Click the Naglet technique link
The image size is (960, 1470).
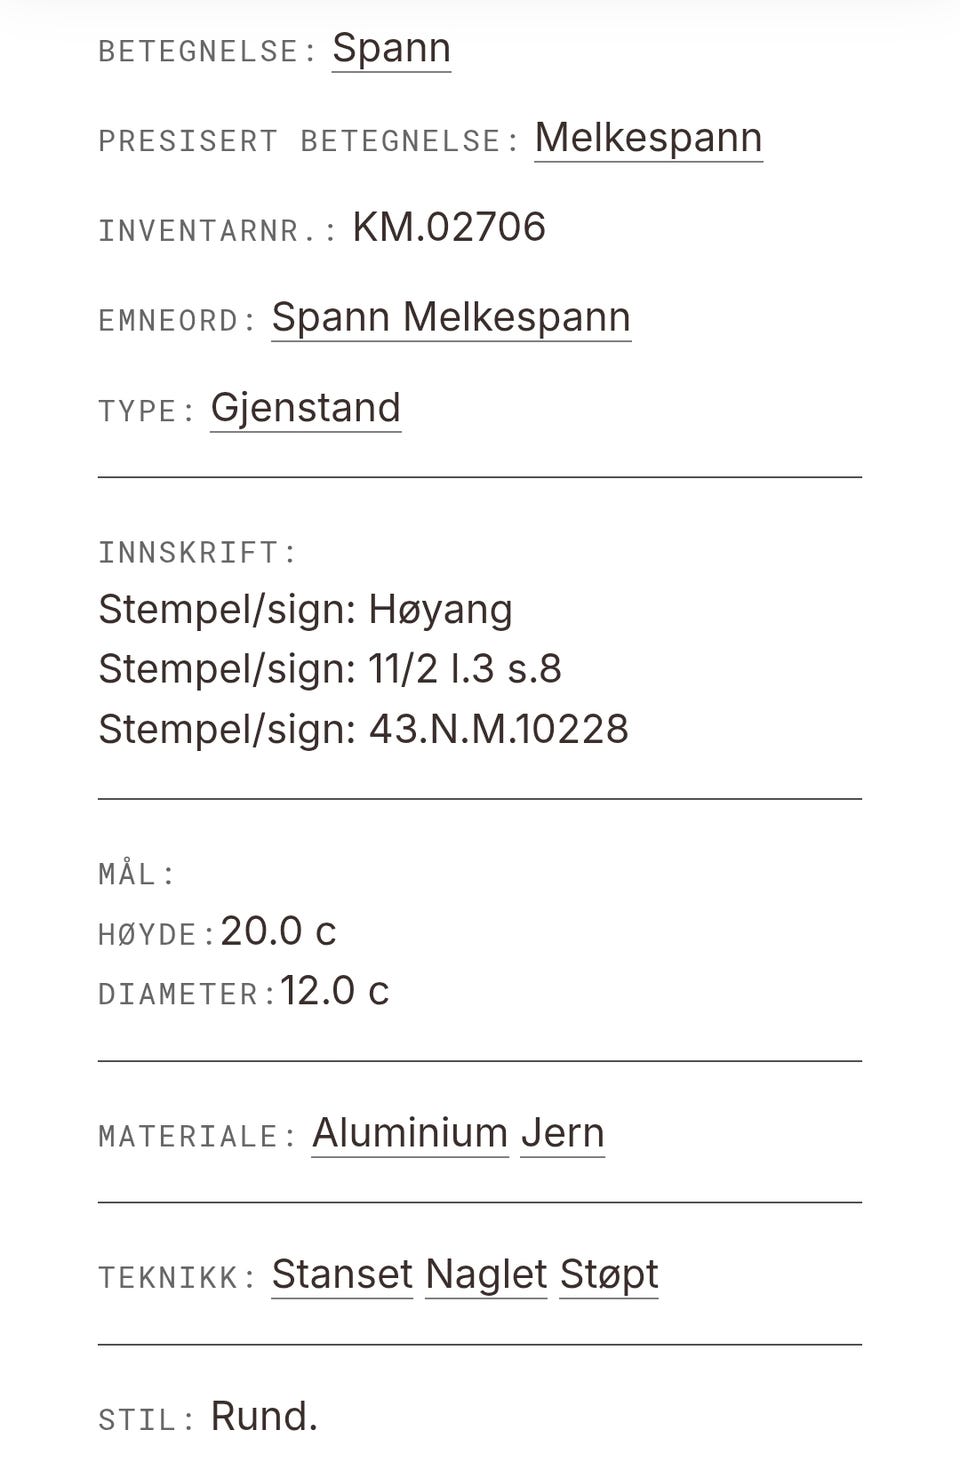[x=486, y=1274]
